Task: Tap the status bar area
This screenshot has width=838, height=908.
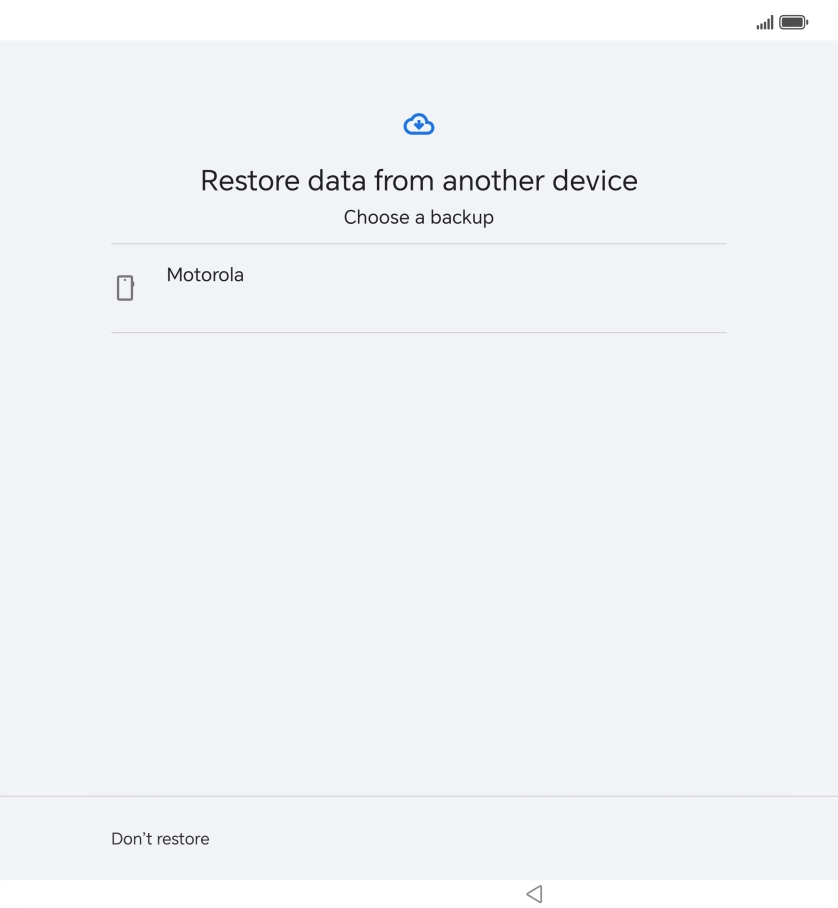Action: (419, 21)
